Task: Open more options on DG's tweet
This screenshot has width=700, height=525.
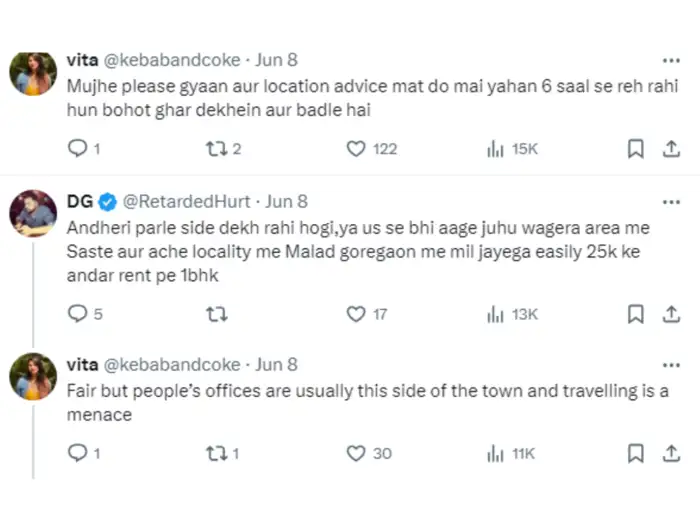Action: coord(671,201)
